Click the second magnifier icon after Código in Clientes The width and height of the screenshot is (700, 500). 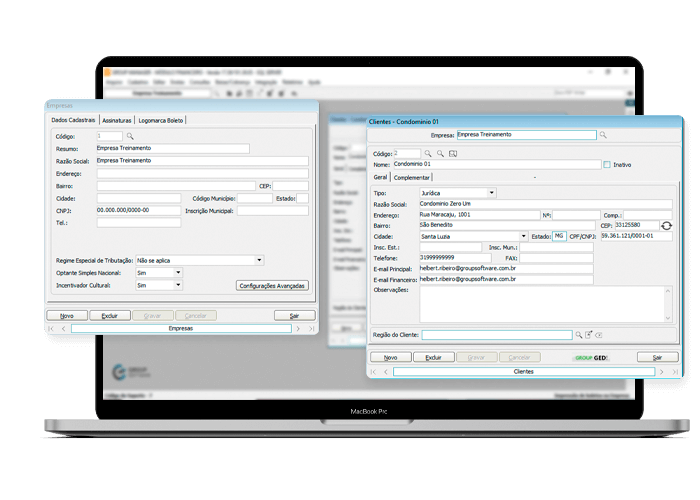coord(440,154)
